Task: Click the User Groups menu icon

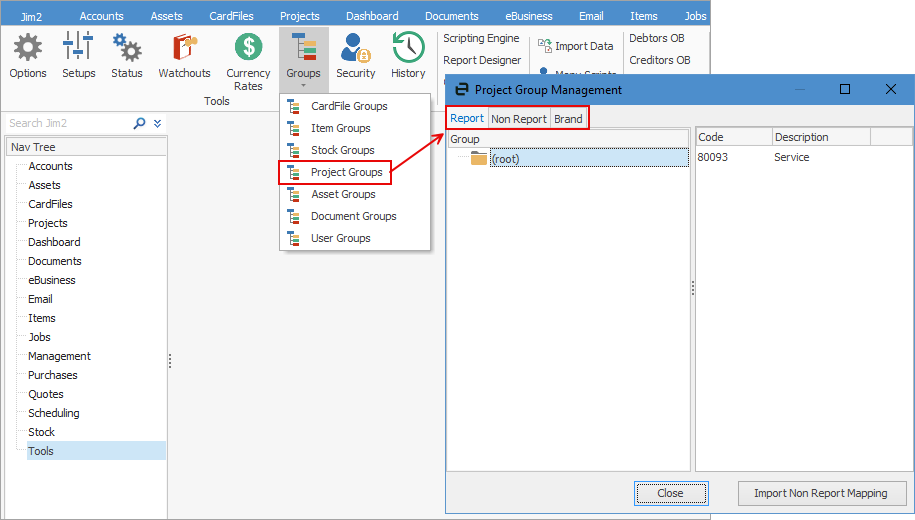Action: (x=294, y=239)
